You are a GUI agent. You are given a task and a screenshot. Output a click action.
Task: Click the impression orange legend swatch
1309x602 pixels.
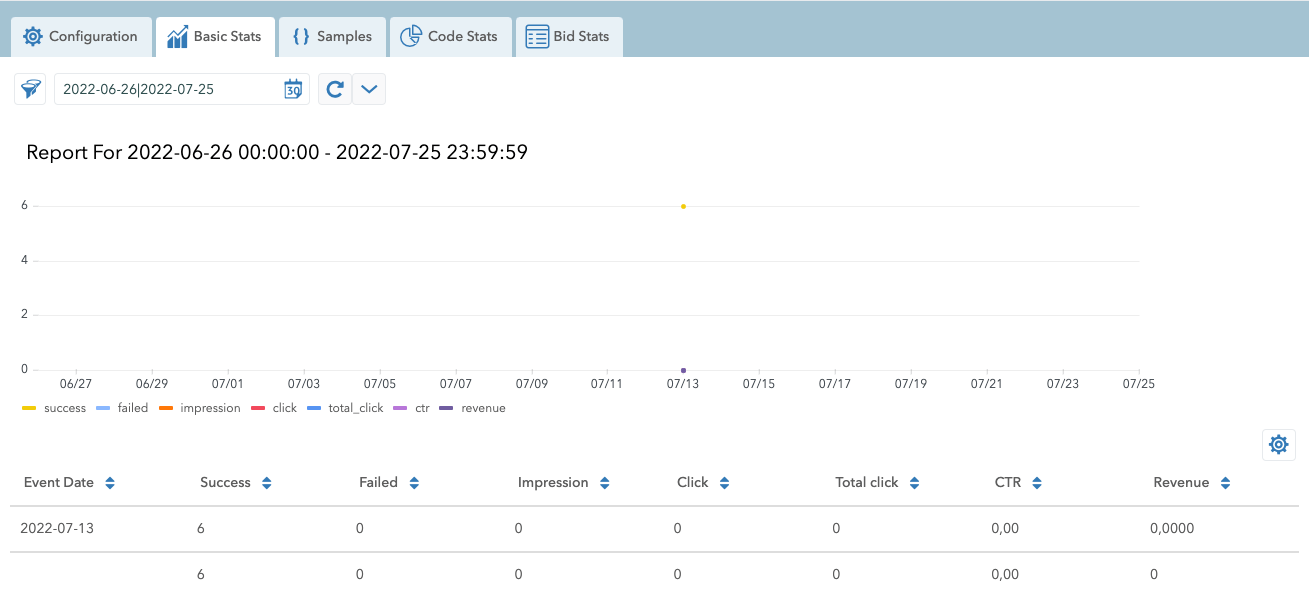pyautogui.click(x=165, y=408)
